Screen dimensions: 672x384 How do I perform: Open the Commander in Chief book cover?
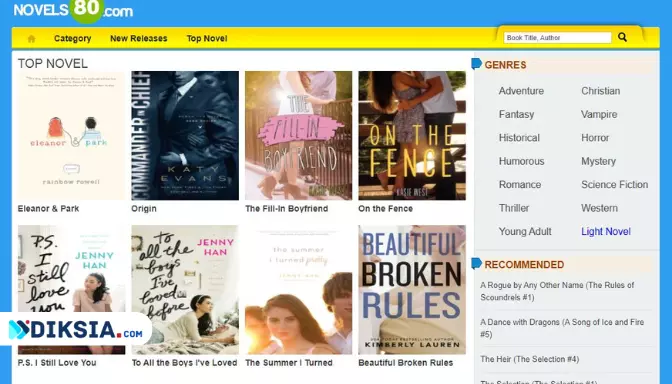[x=185, y=135]
